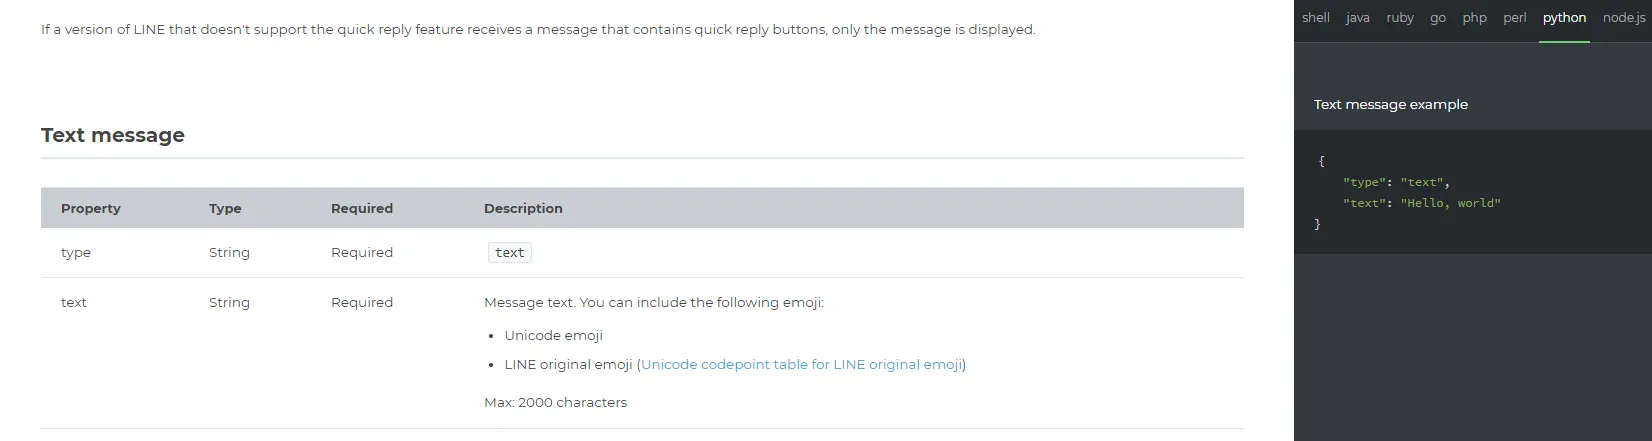Click the Type column header
This screenshot has height=441, width=1652.
pyautogui.click(x=225, y=208)
